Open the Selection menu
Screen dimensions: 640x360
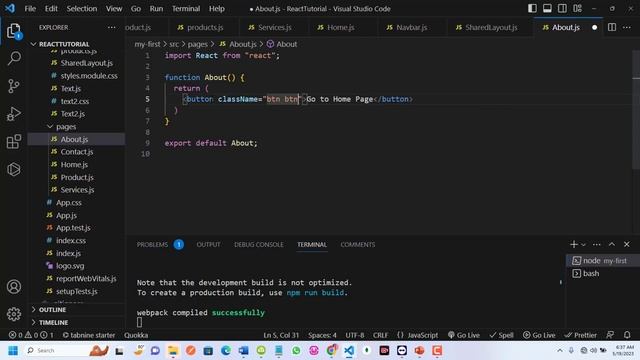[x=82, y=9]
